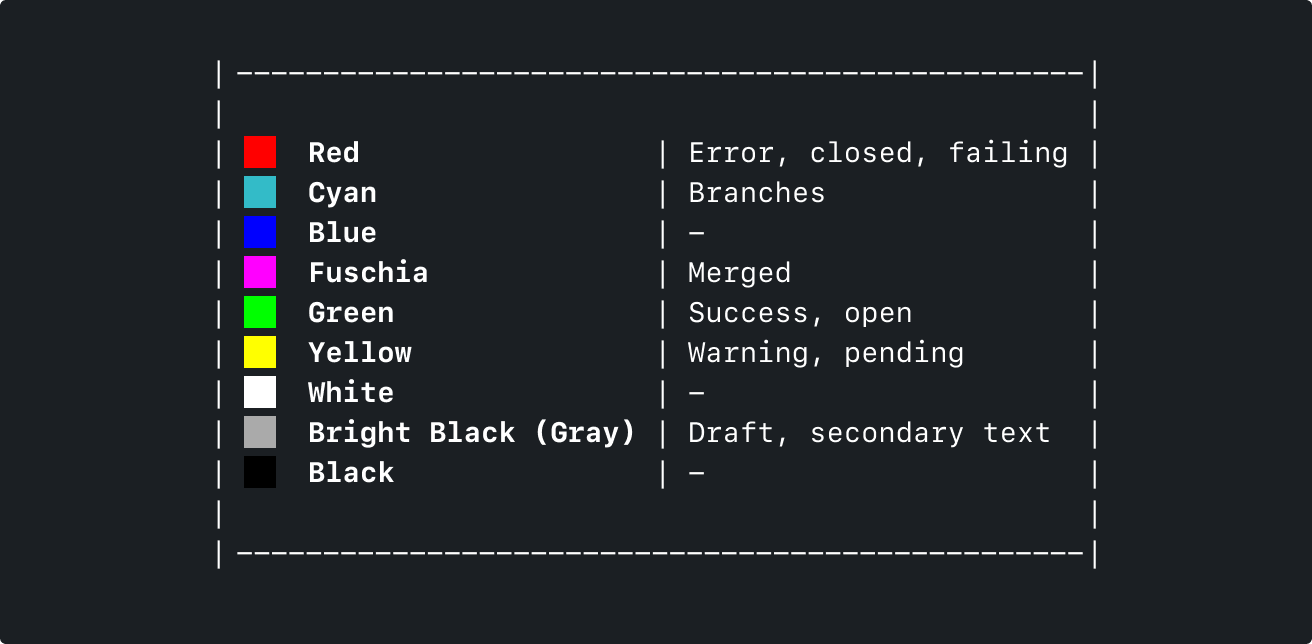Image resolution: width=1312 pixels, height=644 pixels.
Task: Click the green color swatch
Action: [x=260, y=312]
